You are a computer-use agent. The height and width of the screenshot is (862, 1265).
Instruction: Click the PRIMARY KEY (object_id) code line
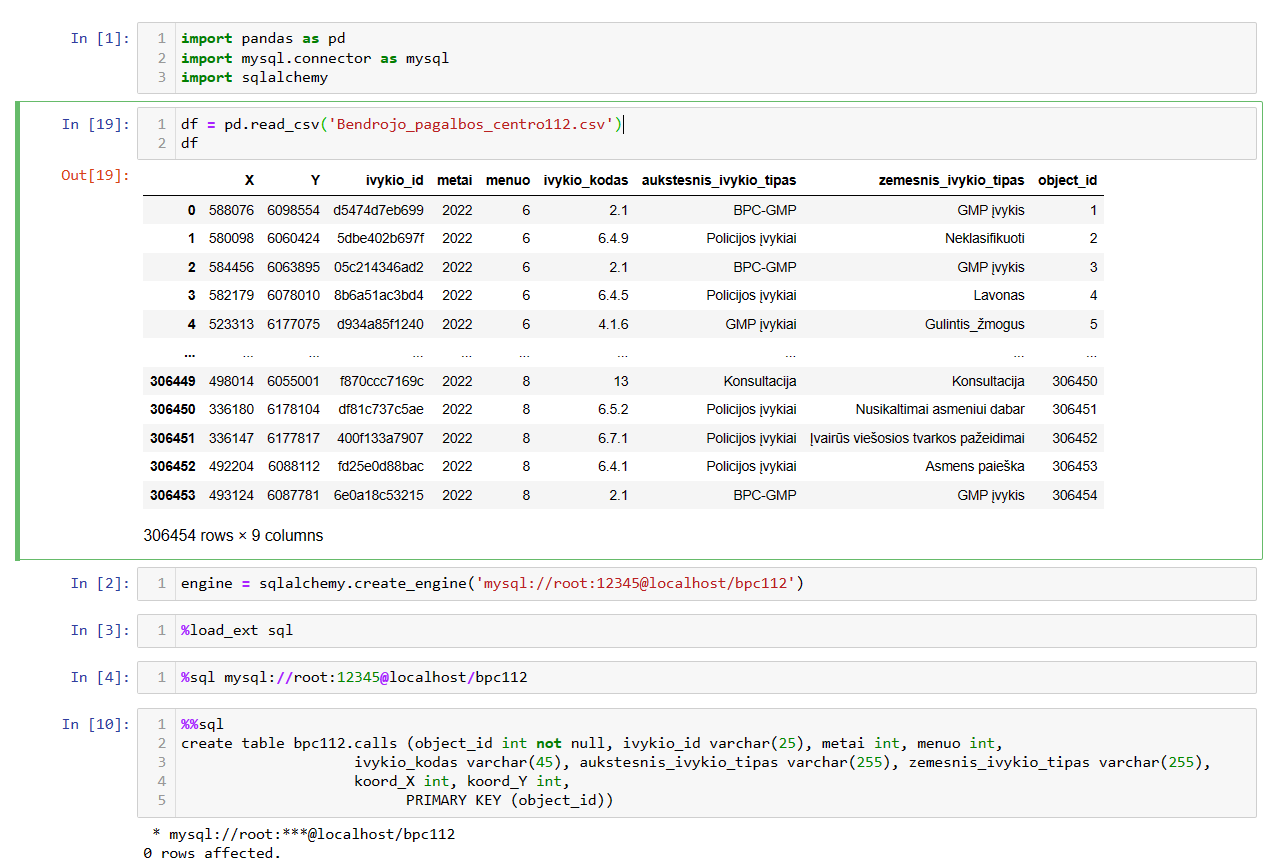point(509,800)
